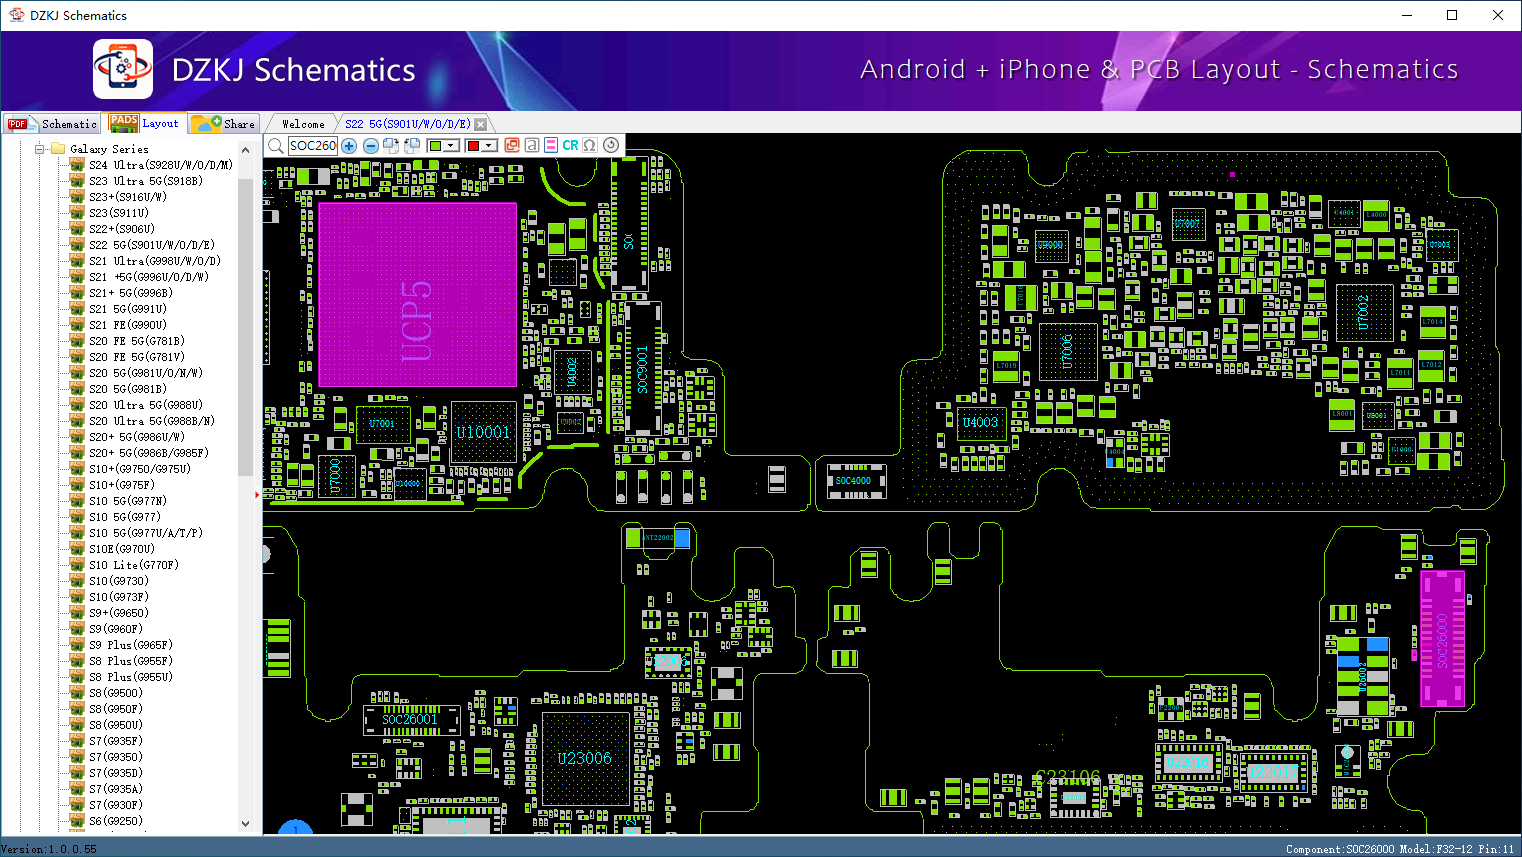Click the circular reset arrow icon
This screenshot has width=1522, height=857.
611,146
